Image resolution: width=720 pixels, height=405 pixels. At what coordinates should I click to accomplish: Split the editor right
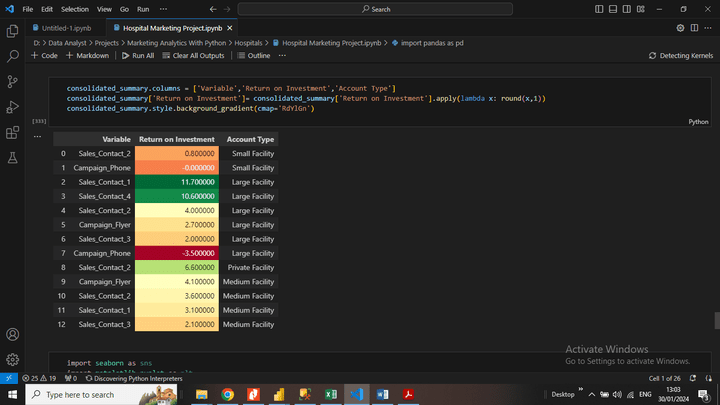(694, 28)
